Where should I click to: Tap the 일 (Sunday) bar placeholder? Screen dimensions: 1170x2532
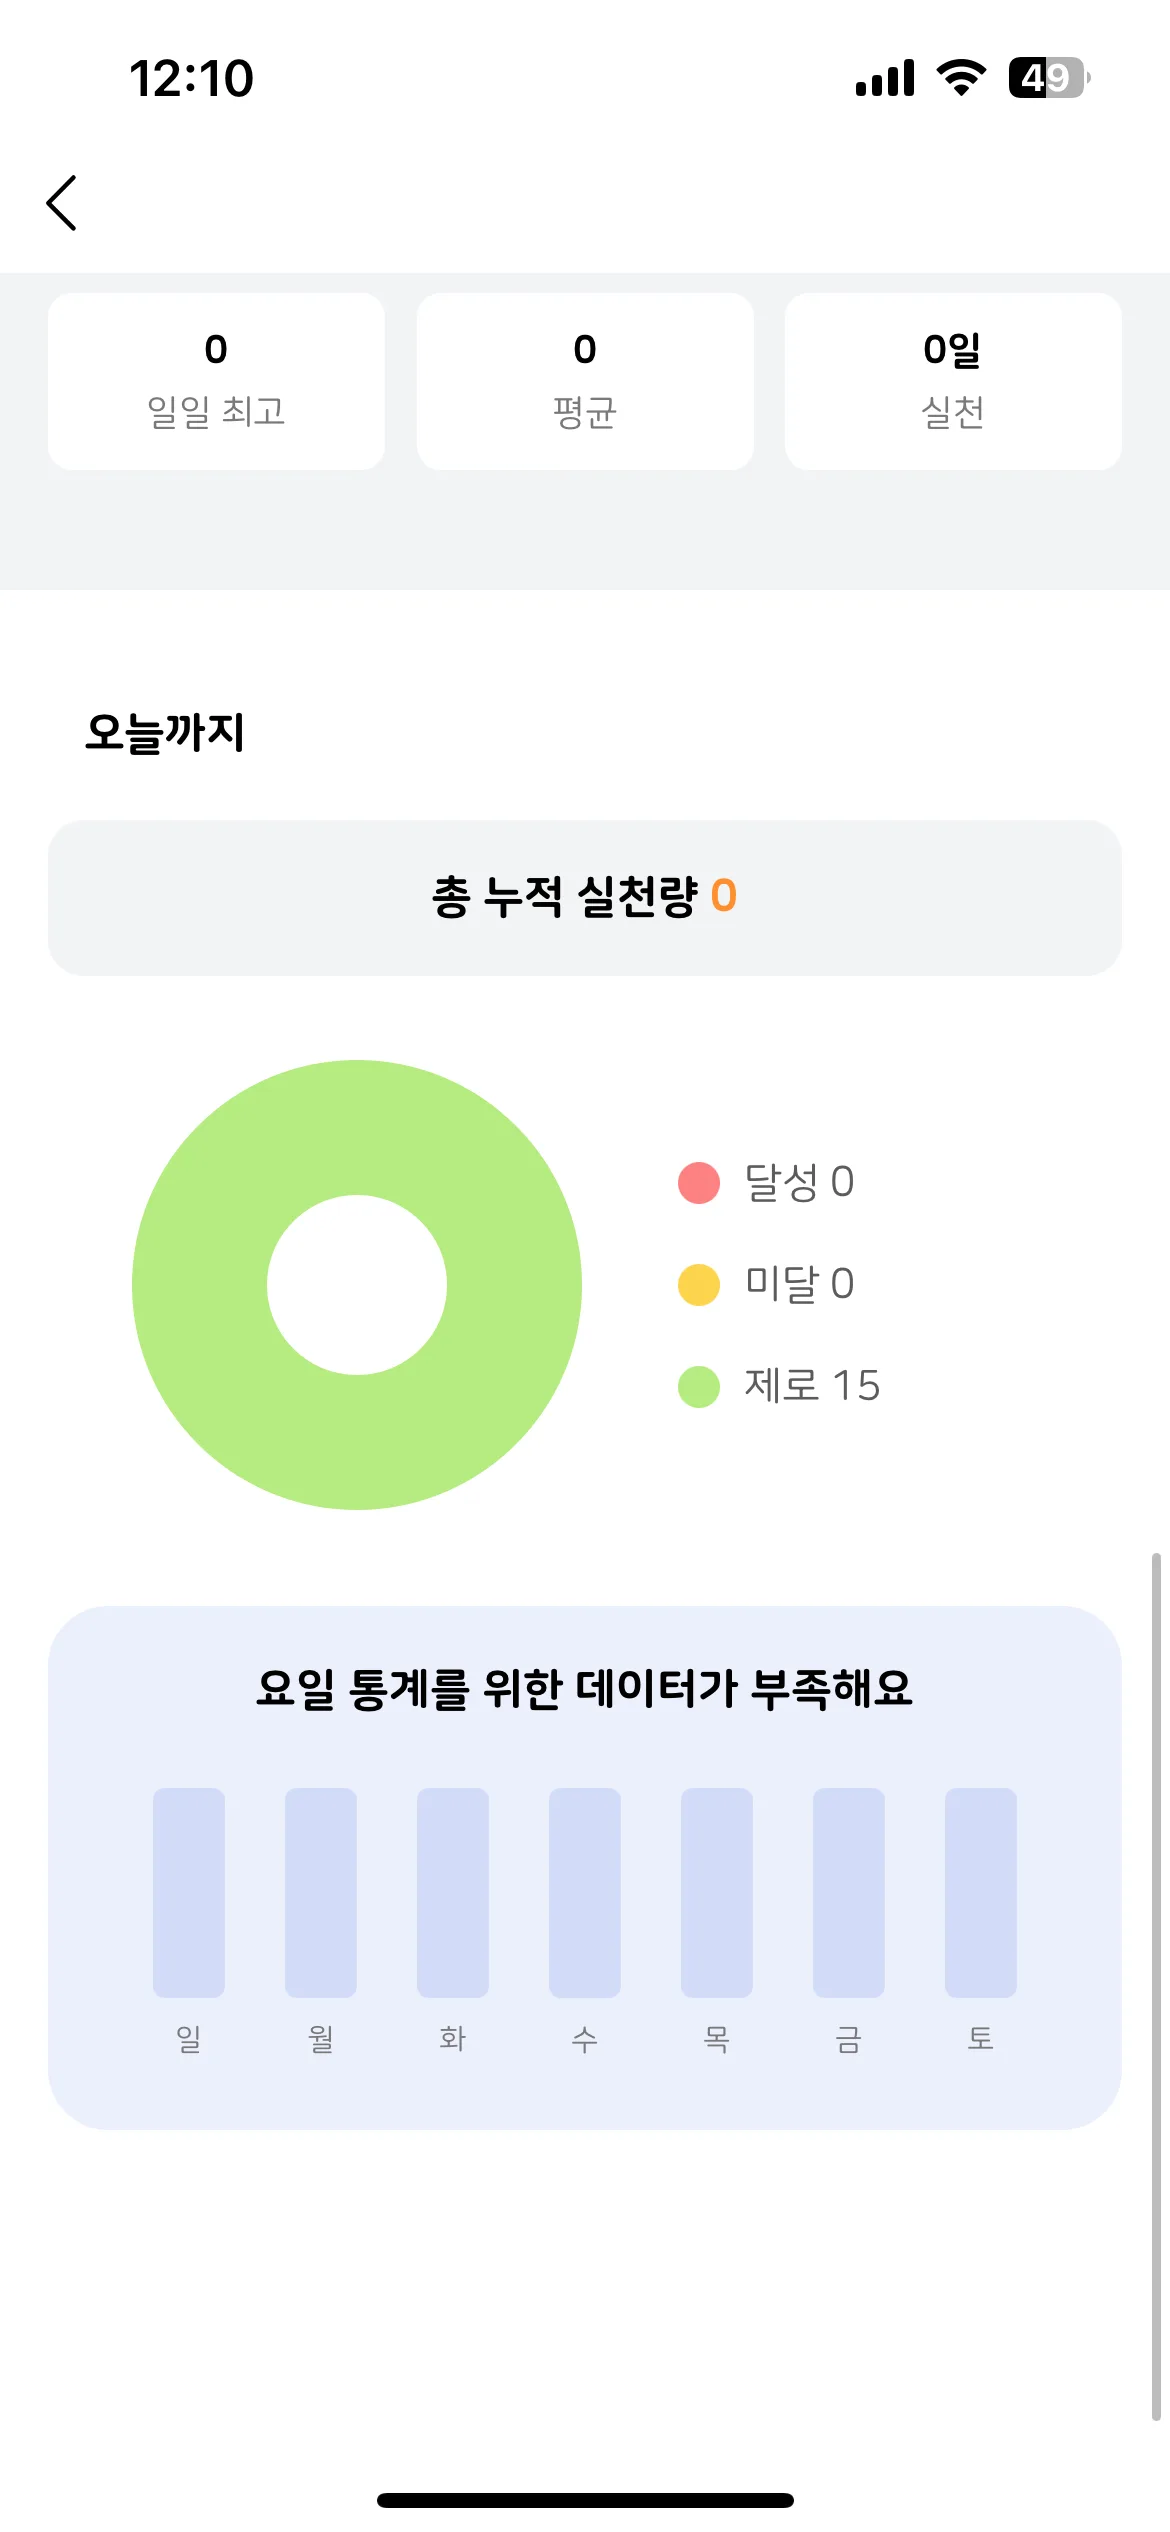(x=189, y=1892)
